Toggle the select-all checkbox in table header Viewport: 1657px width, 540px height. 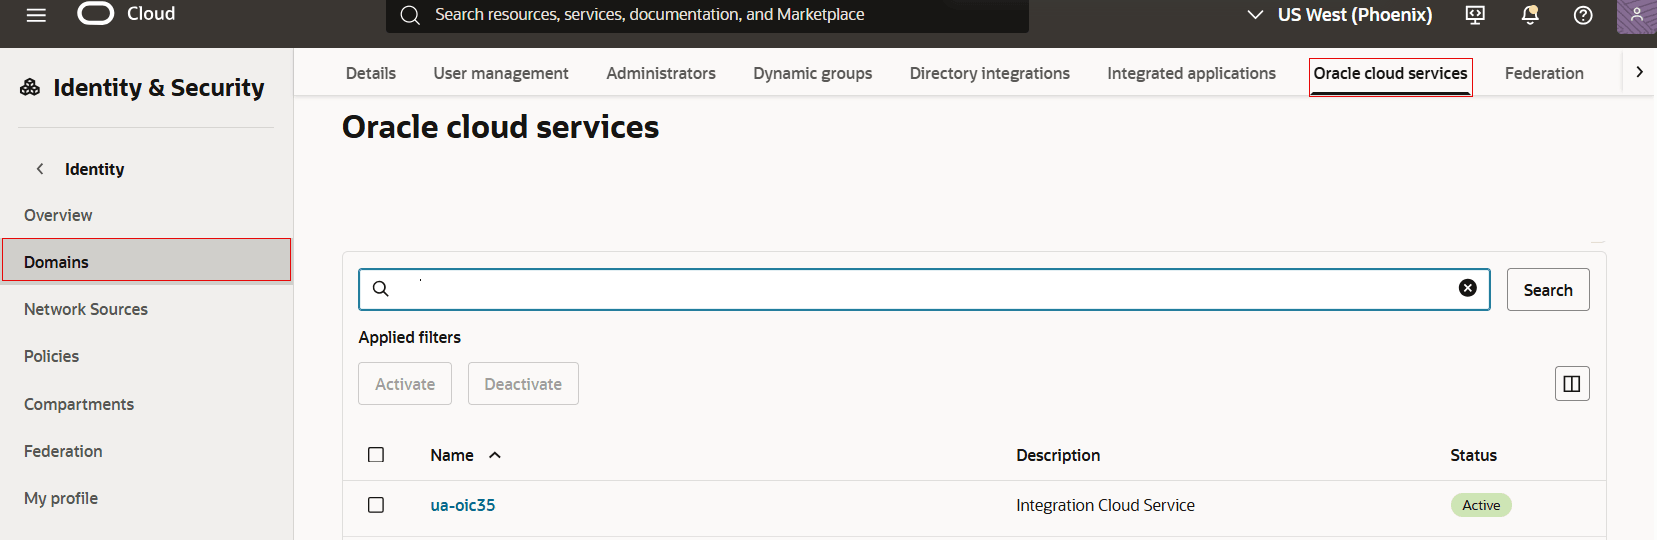[376, 455]
